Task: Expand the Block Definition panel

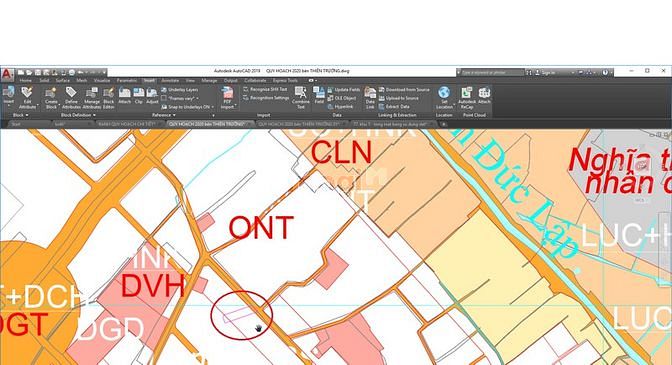Action: click(x=78, y=115)
